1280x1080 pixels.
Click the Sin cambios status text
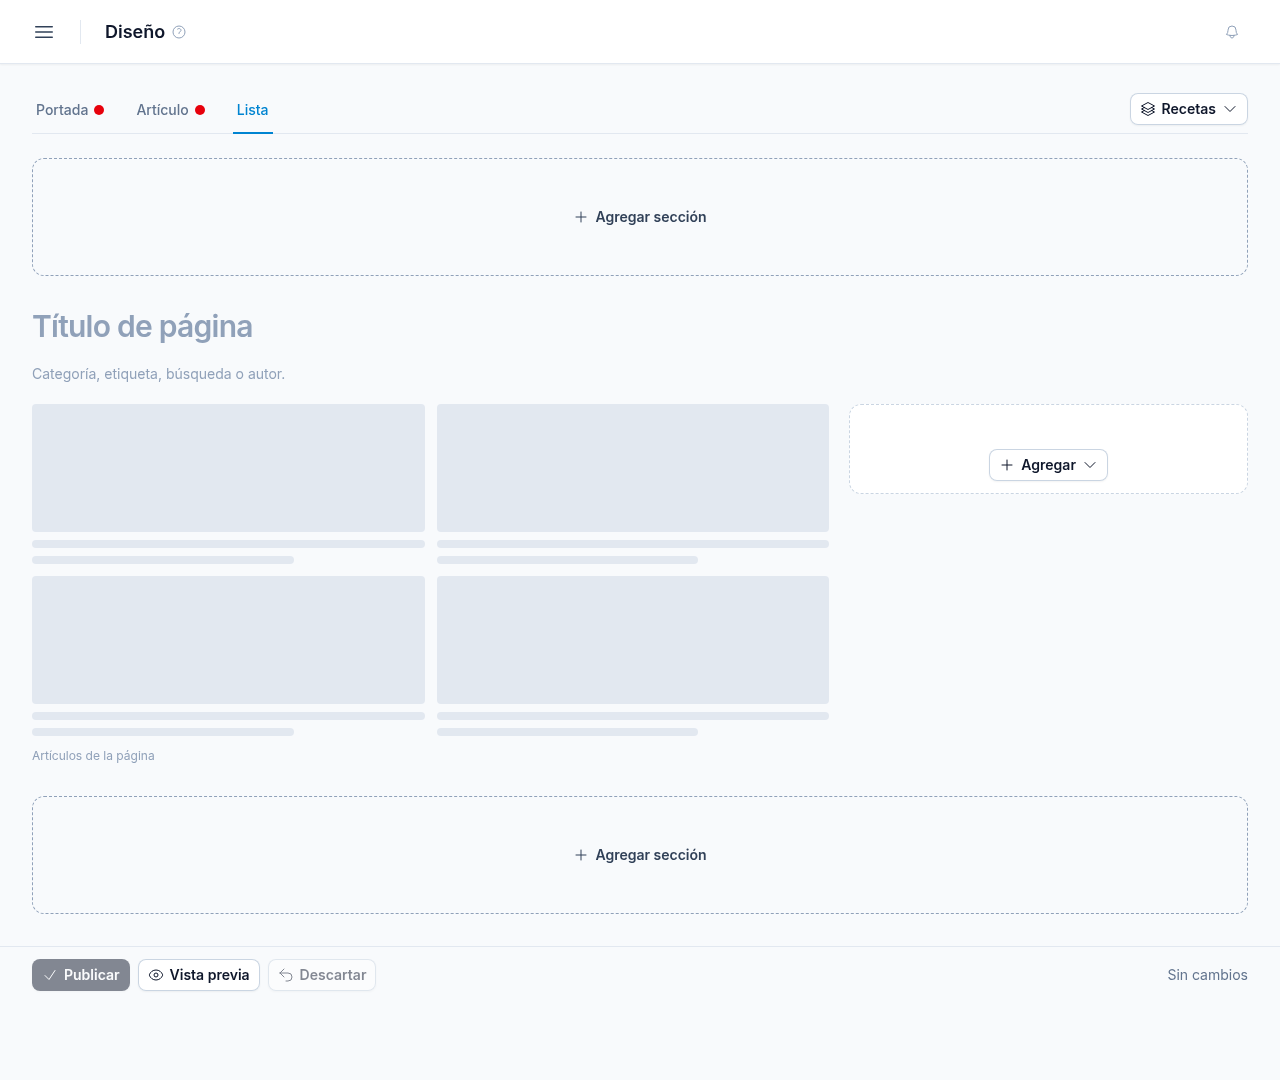[x=1207, y=975]
